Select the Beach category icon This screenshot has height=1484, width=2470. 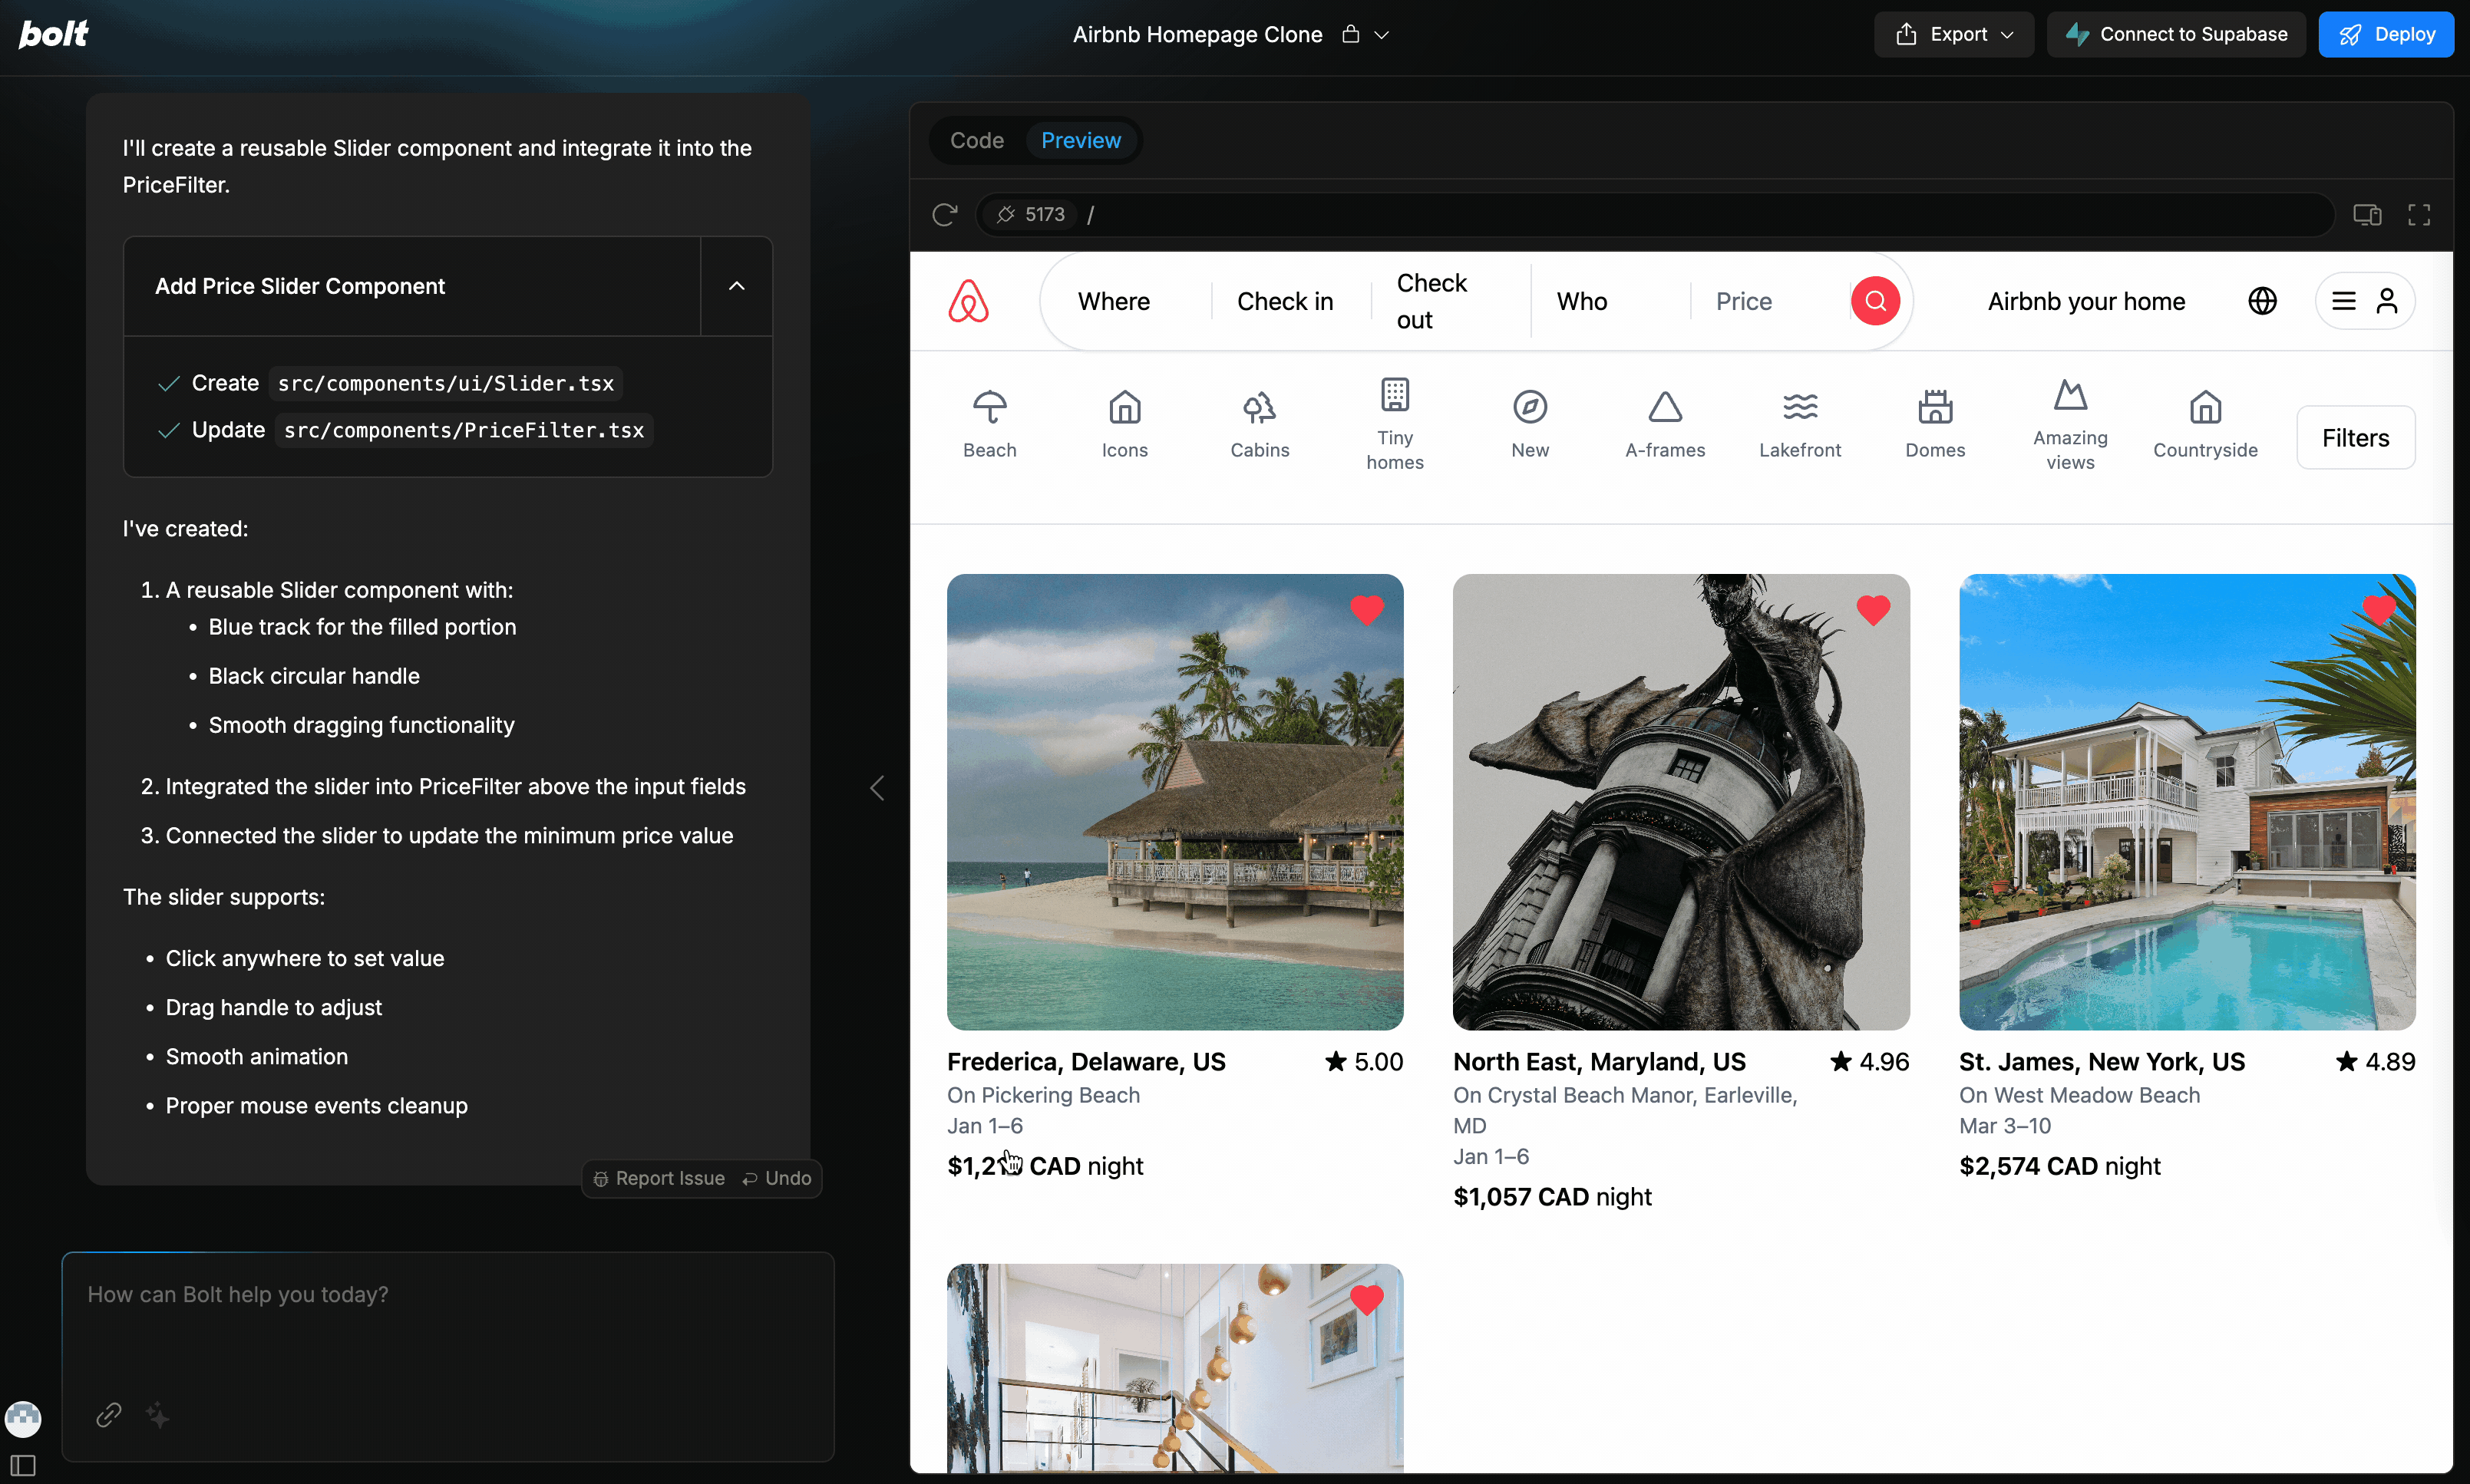tap(989, 407)
